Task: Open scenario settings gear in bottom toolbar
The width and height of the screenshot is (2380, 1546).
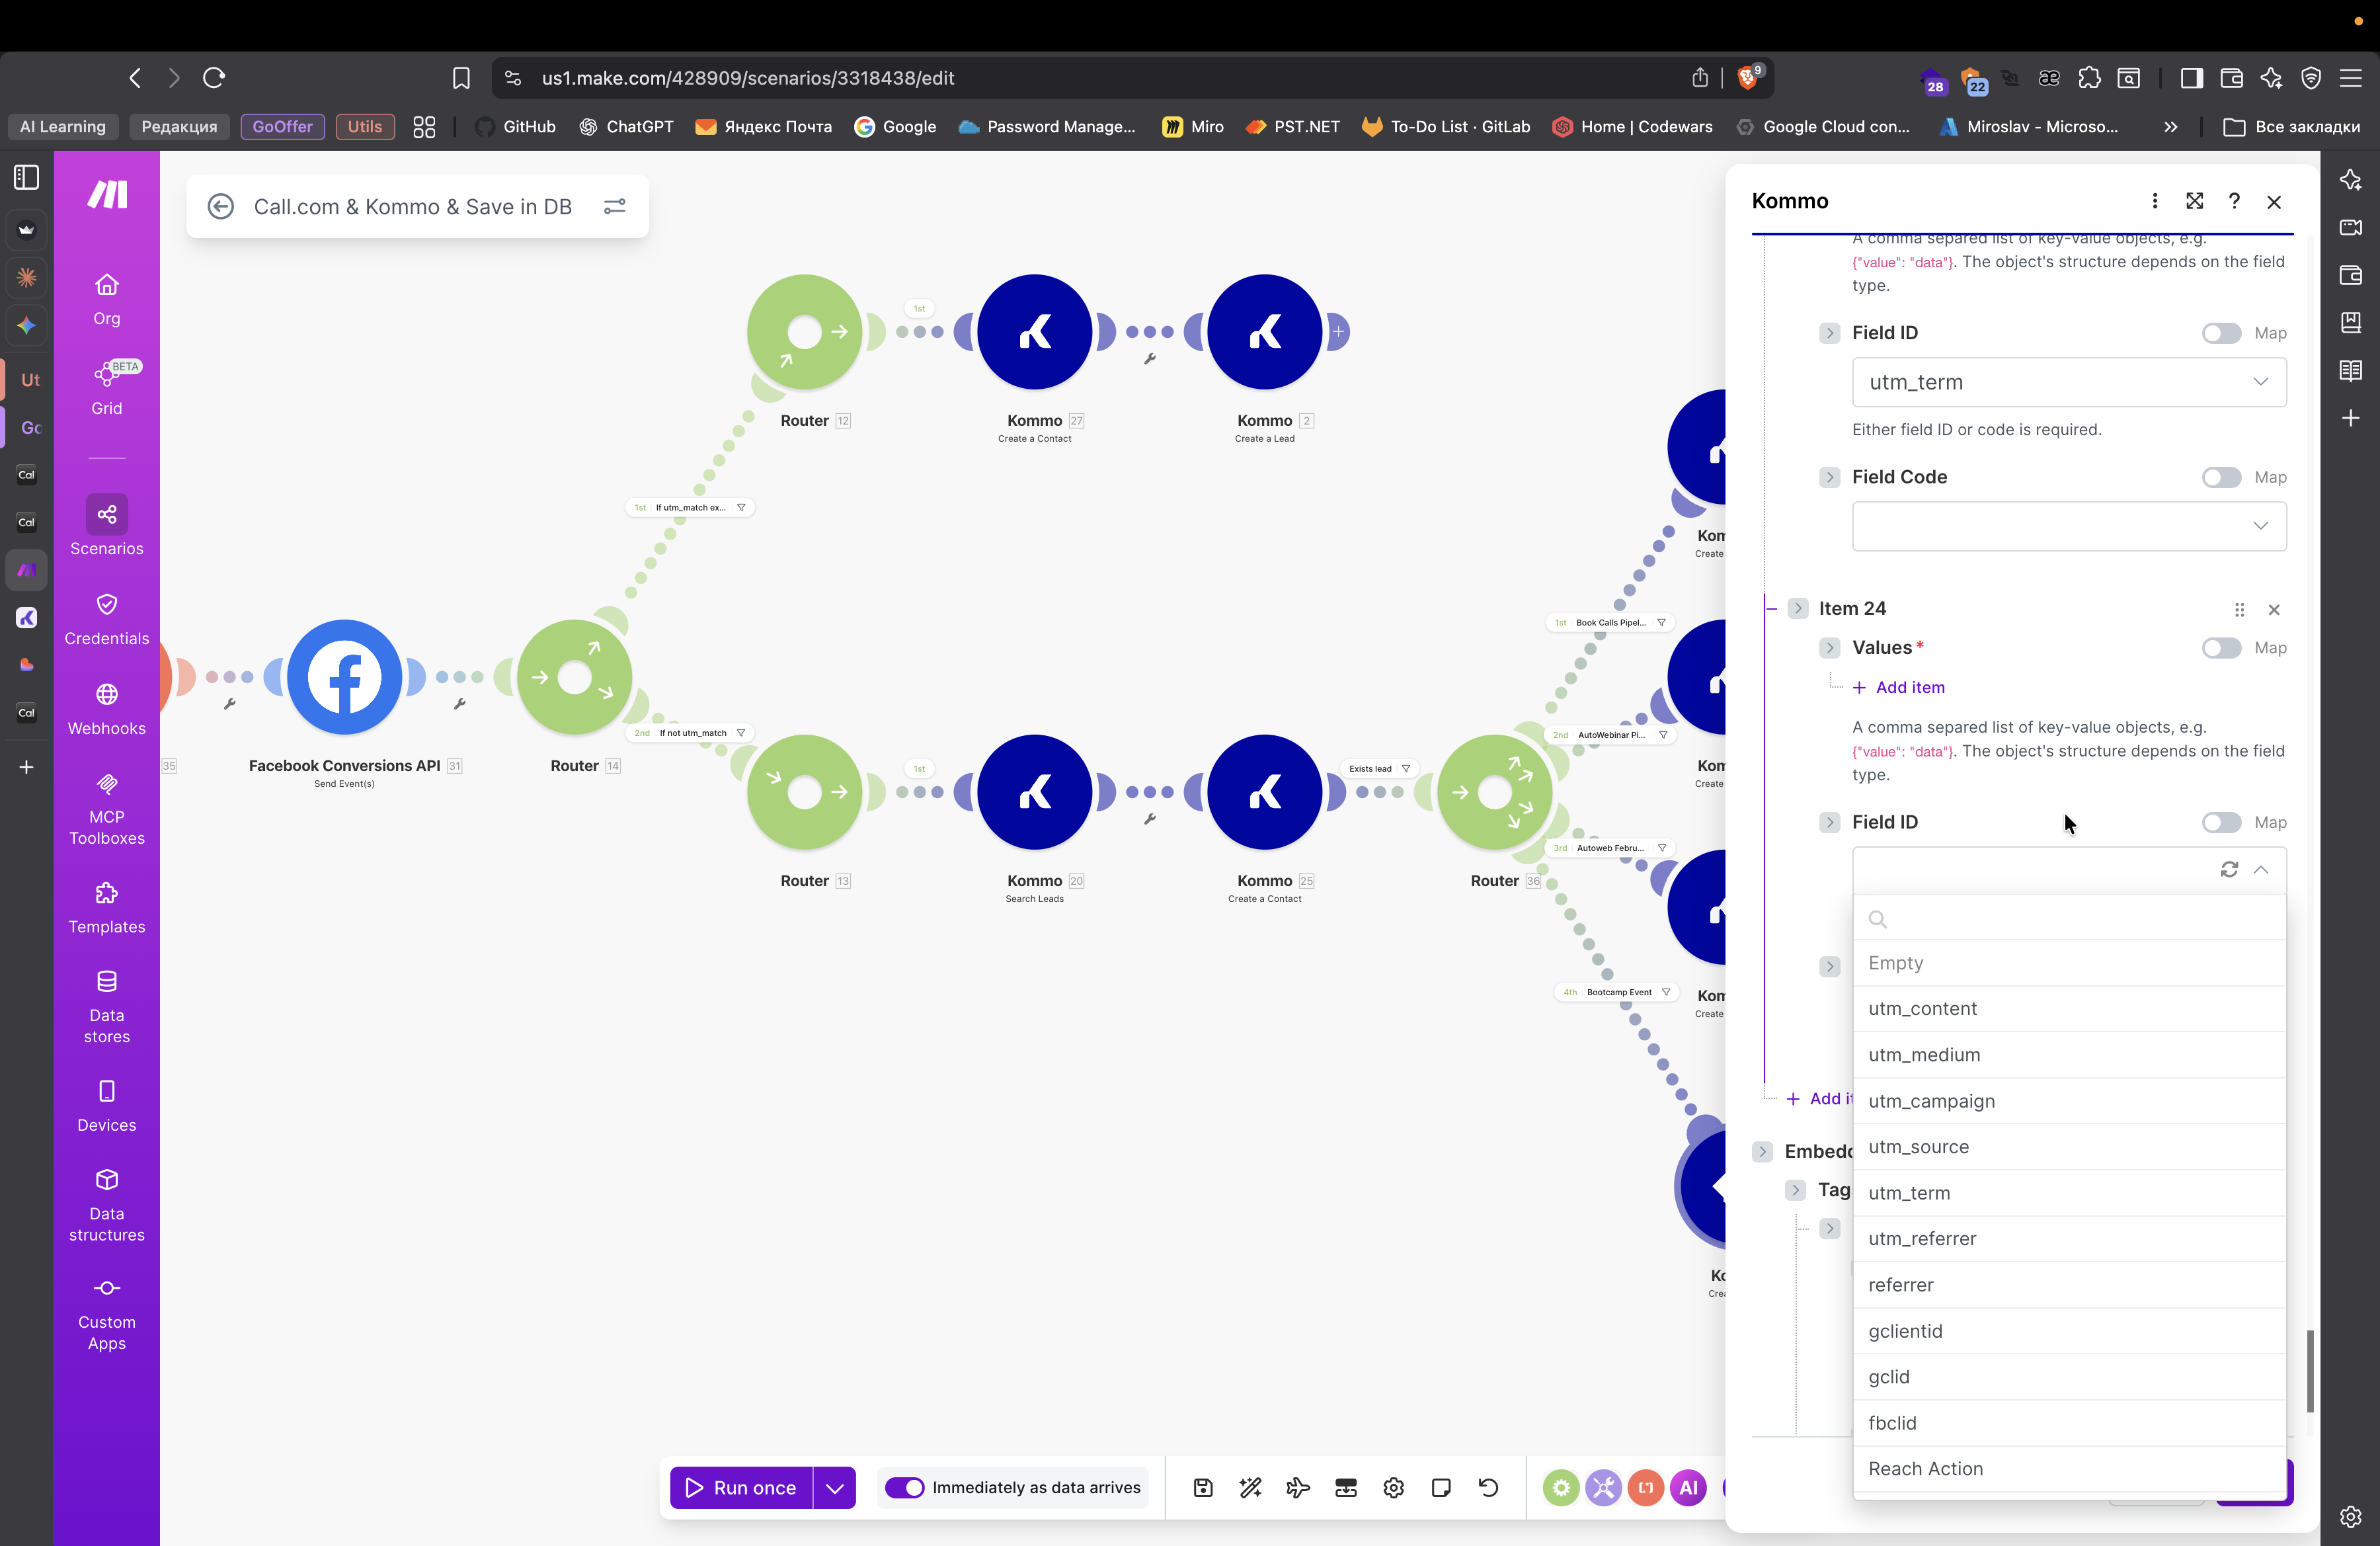Action: click(1393, 1488)
